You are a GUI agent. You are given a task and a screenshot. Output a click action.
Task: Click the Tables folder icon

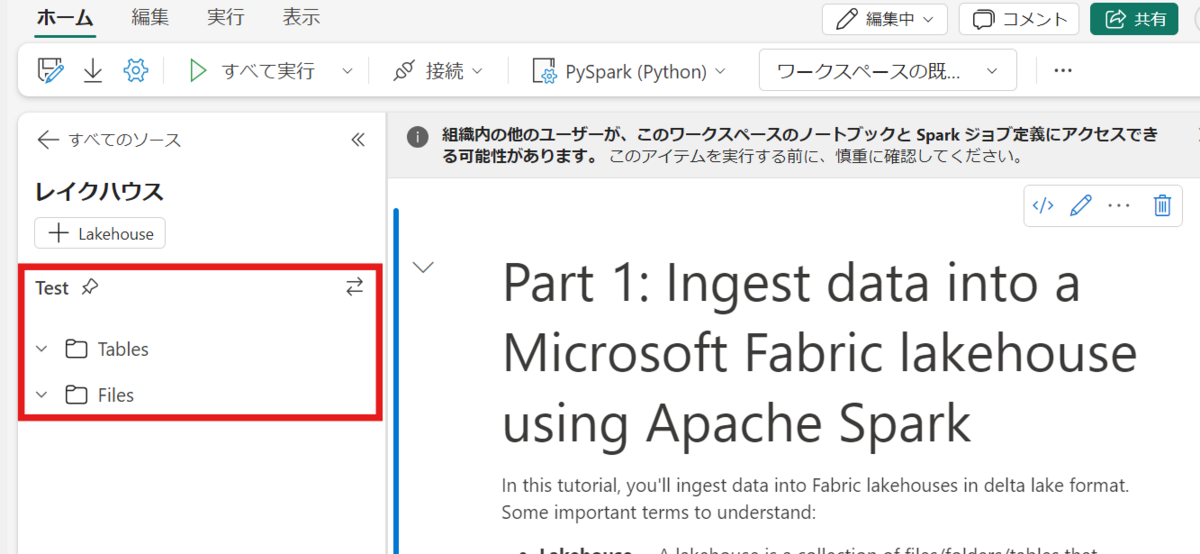click(x=76, y=349)
